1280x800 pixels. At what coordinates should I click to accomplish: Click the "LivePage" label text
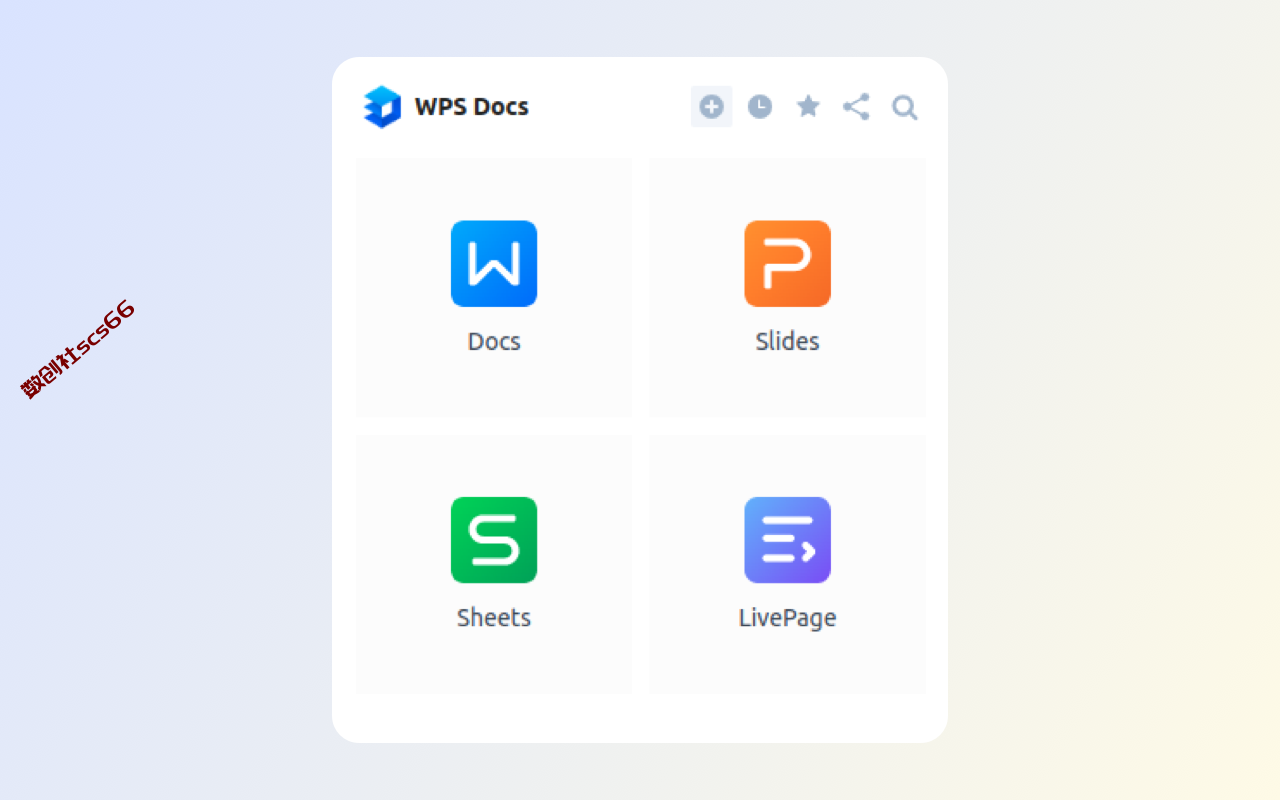click(787, 618)
